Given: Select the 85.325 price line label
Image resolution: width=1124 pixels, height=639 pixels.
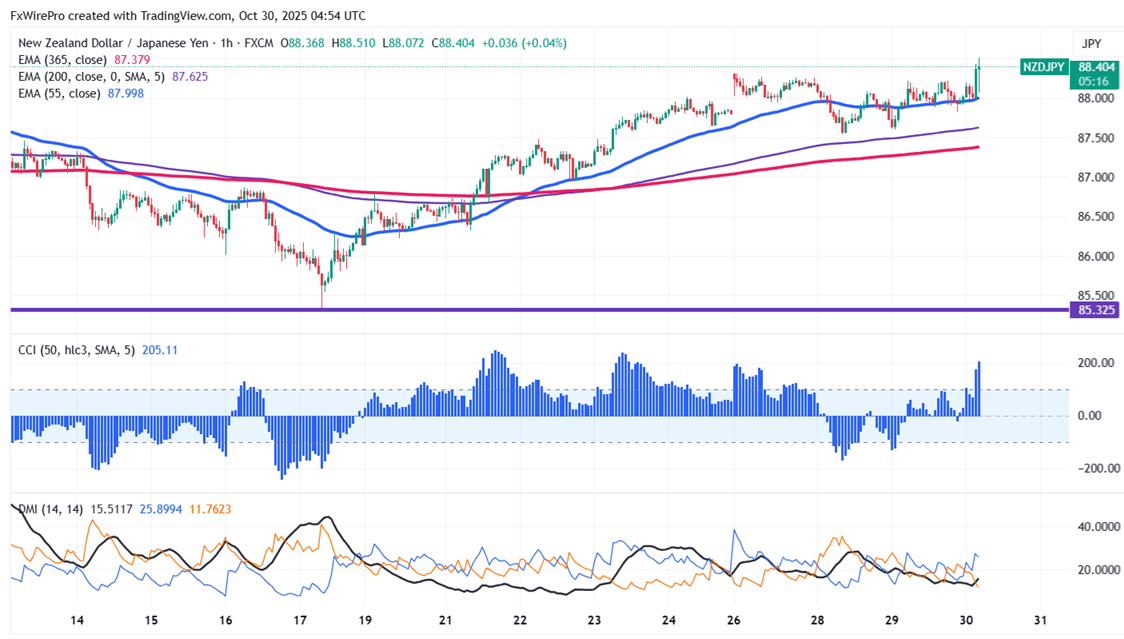Looking at the screenshot, I should point(1096,310).
